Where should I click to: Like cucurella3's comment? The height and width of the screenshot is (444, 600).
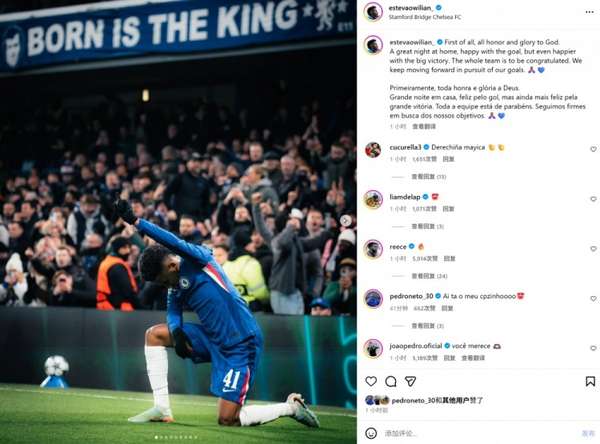click(593, 149)
